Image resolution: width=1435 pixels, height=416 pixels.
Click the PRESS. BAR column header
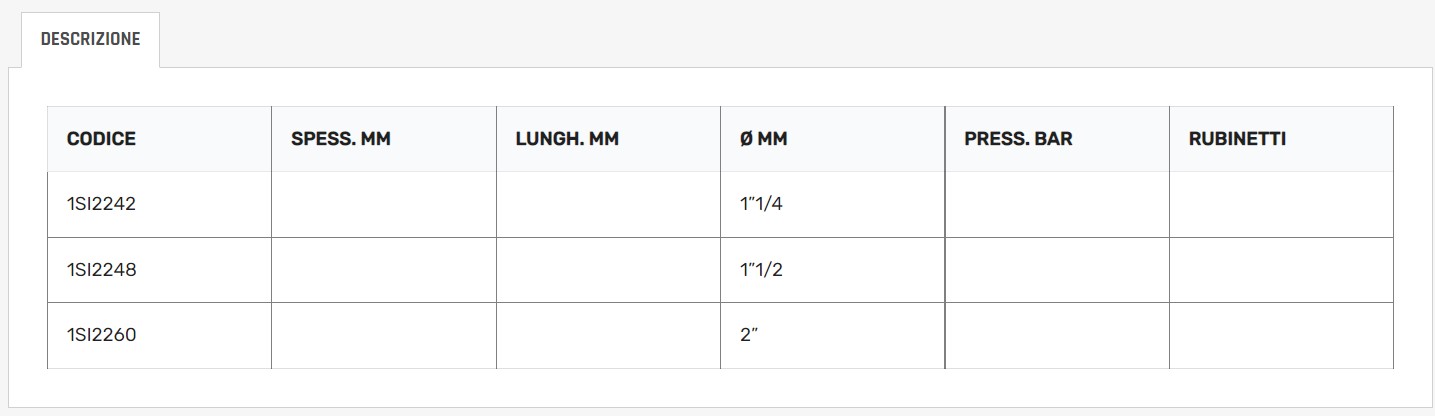click(x=1018, y=139)
